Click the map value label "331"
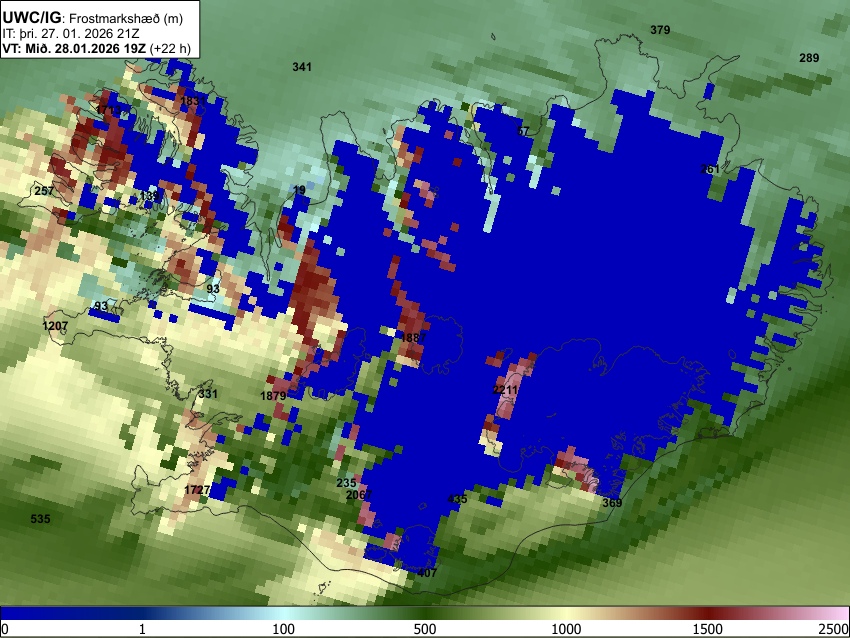The image size is (850, 638). (x=208, y=394)
